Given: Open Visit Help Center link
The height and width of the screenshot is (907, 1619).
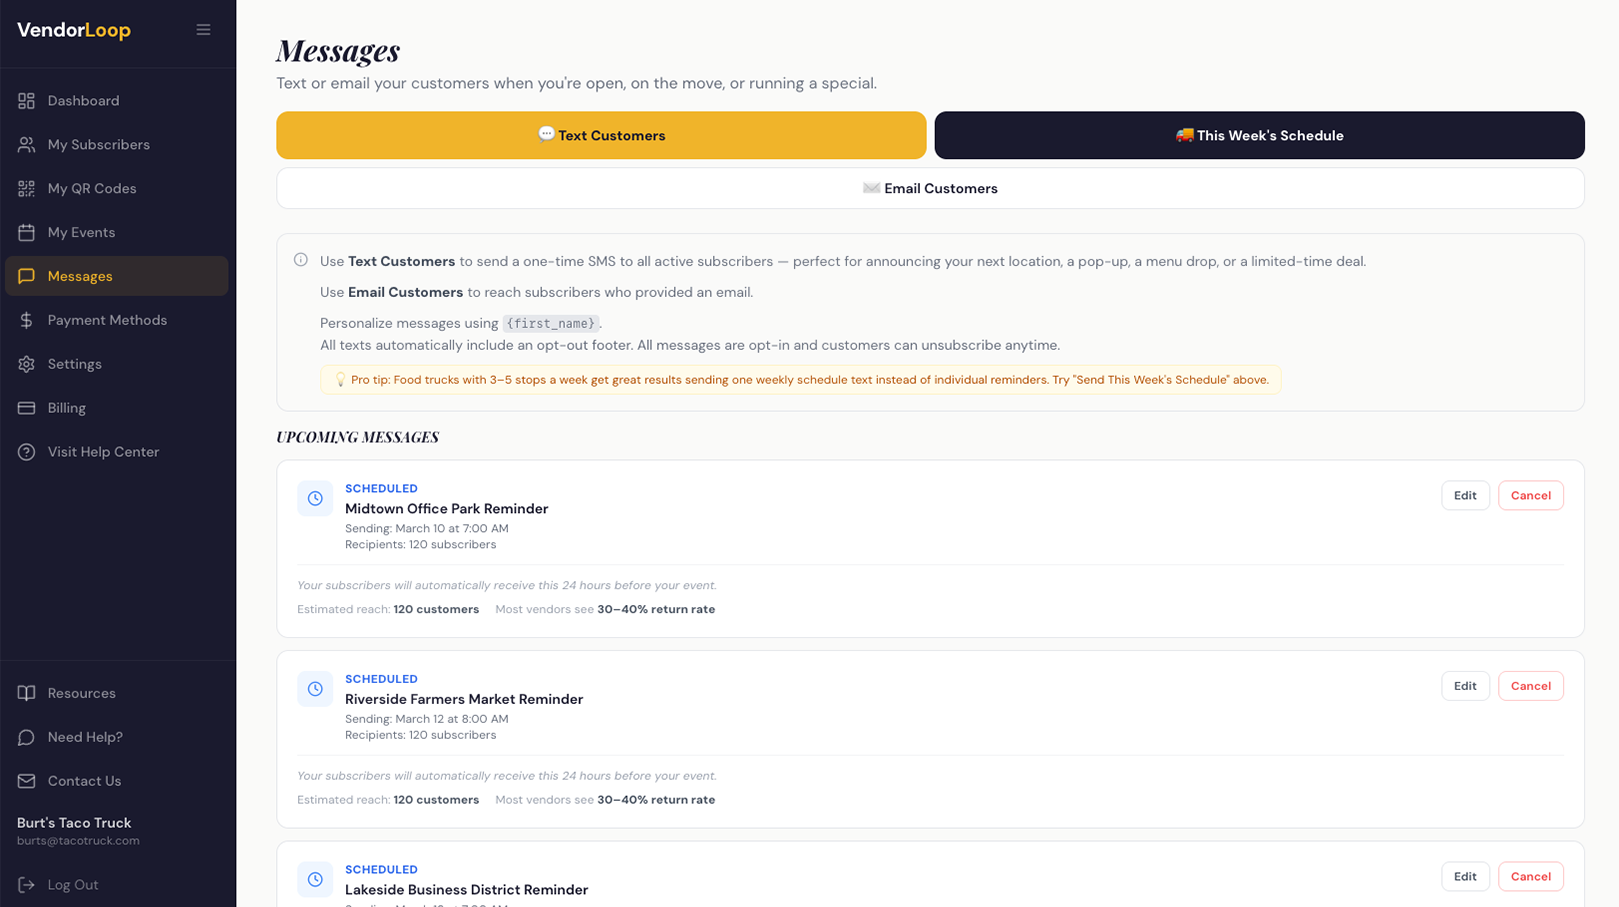Looking at the screenshot, I should tap(117, 452).
